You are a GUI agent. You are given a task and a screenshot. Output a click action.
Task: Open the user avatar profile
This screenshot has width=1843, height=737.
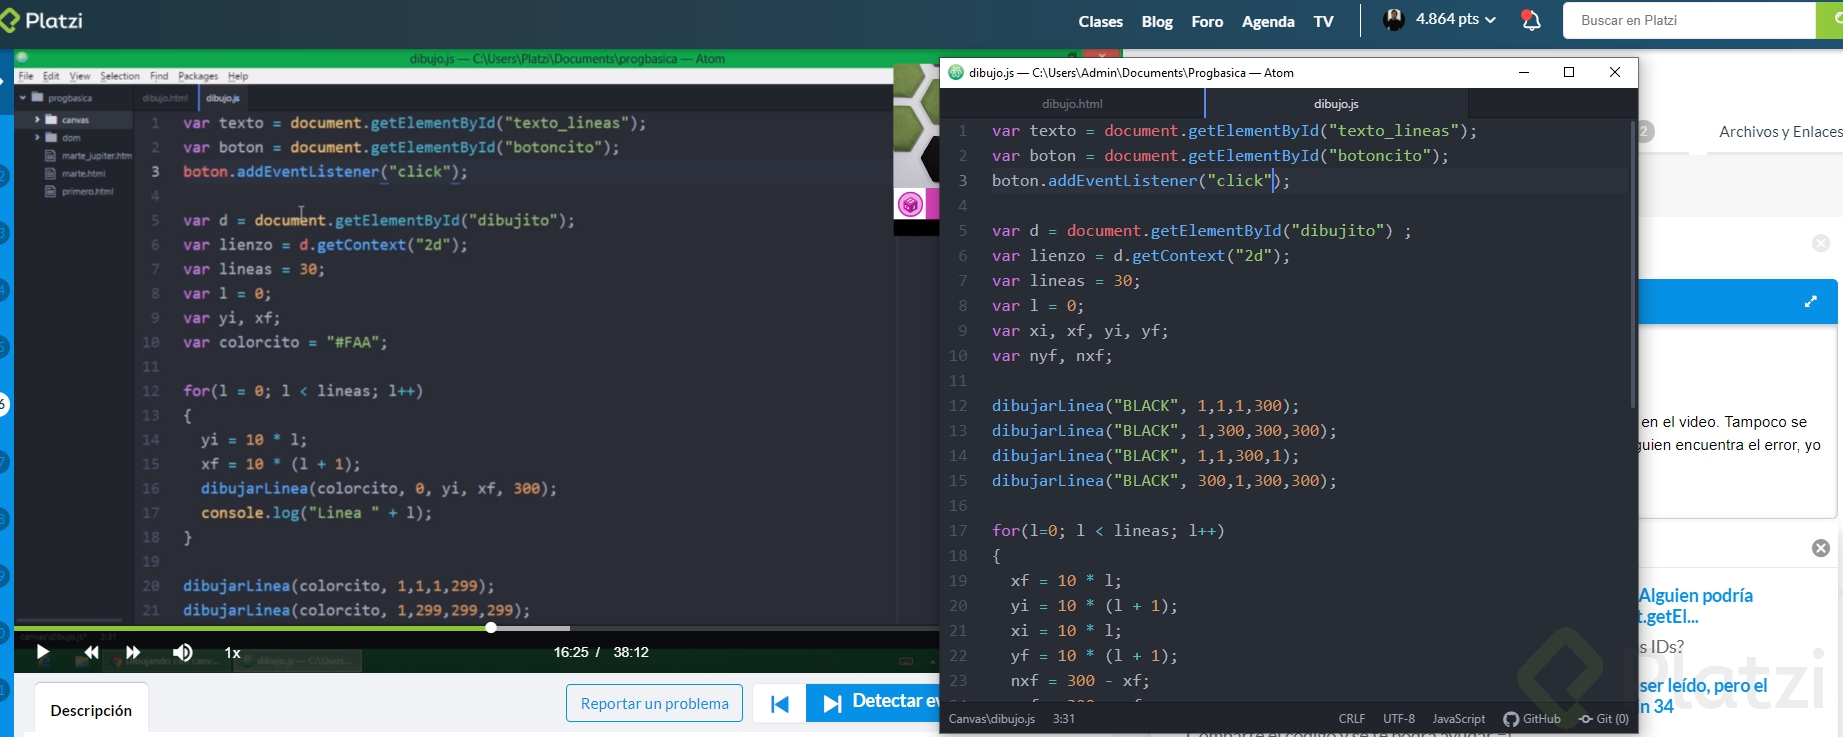point(1393,20)
